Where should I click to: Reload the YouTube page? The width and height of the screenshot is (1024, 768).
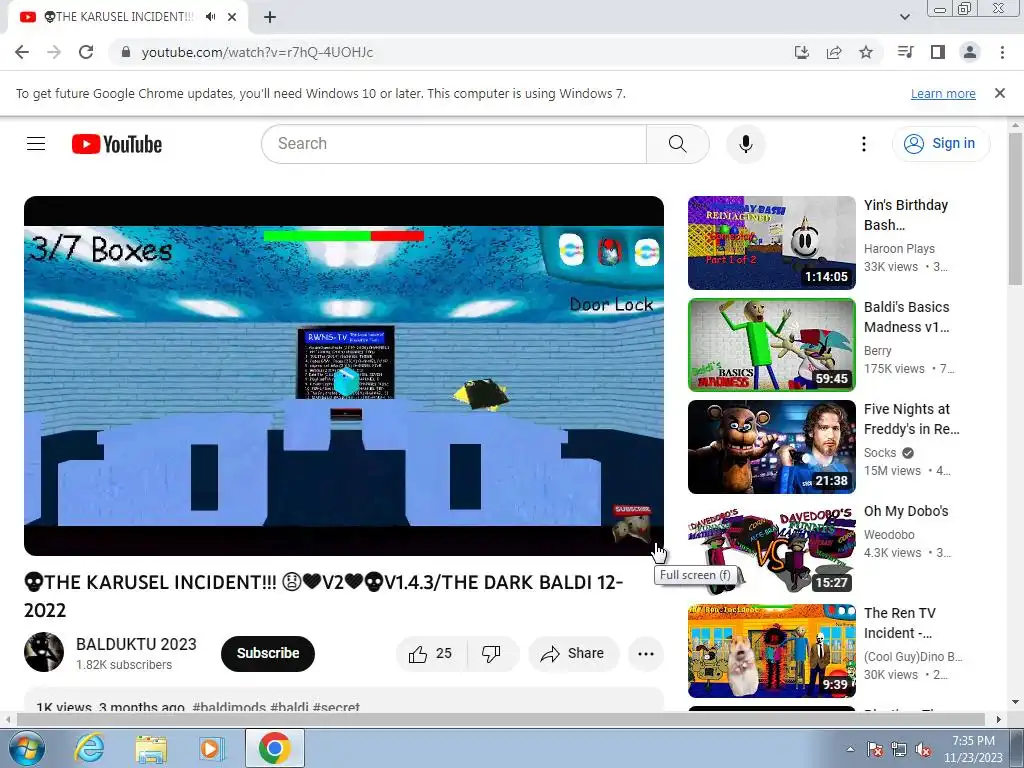[86, 52]
